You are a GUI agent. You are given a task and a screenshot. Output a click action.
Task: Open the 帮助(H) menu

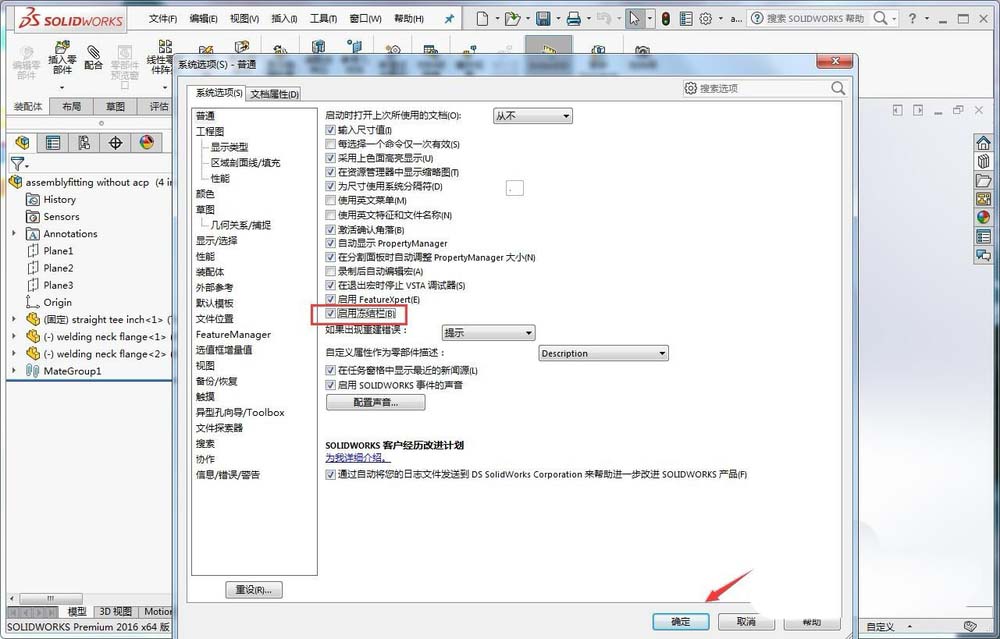(x=409, y=18)
